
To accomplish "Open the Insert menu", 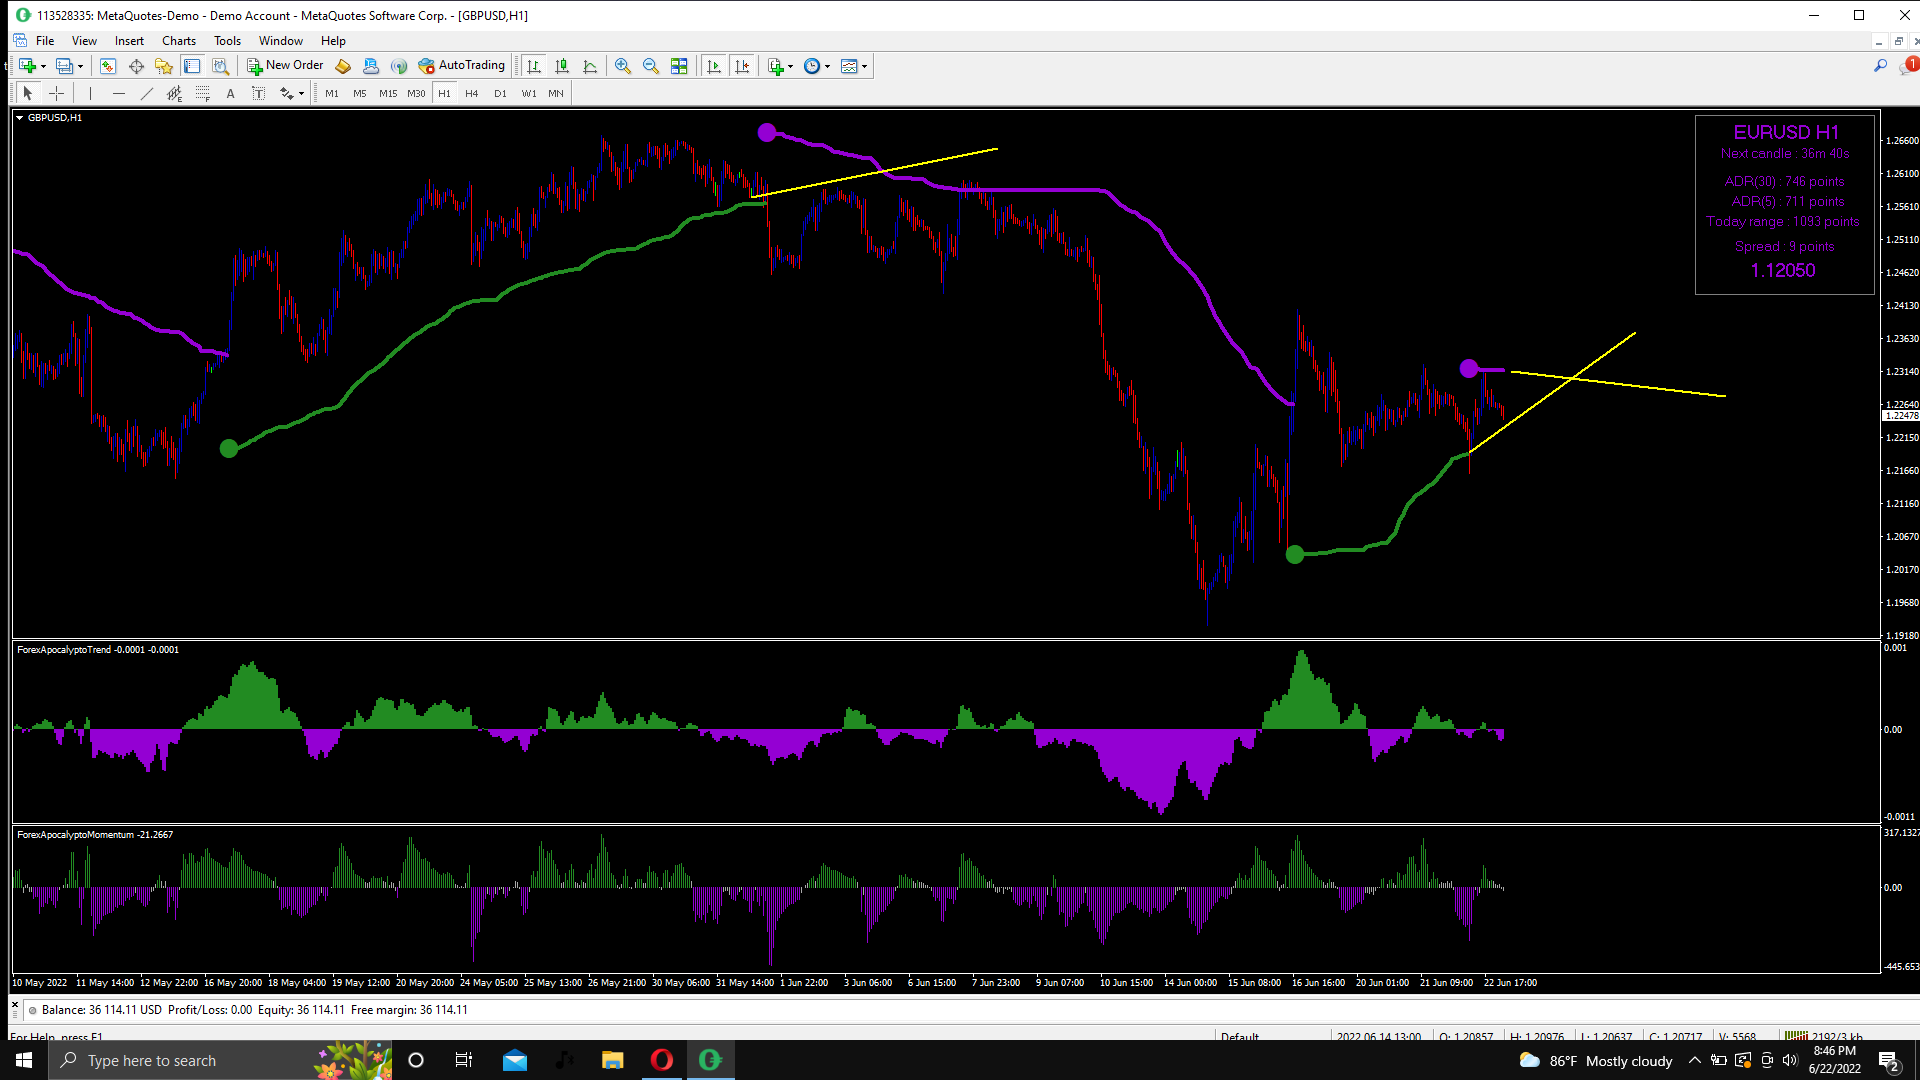I will click(x=129, y=41).
